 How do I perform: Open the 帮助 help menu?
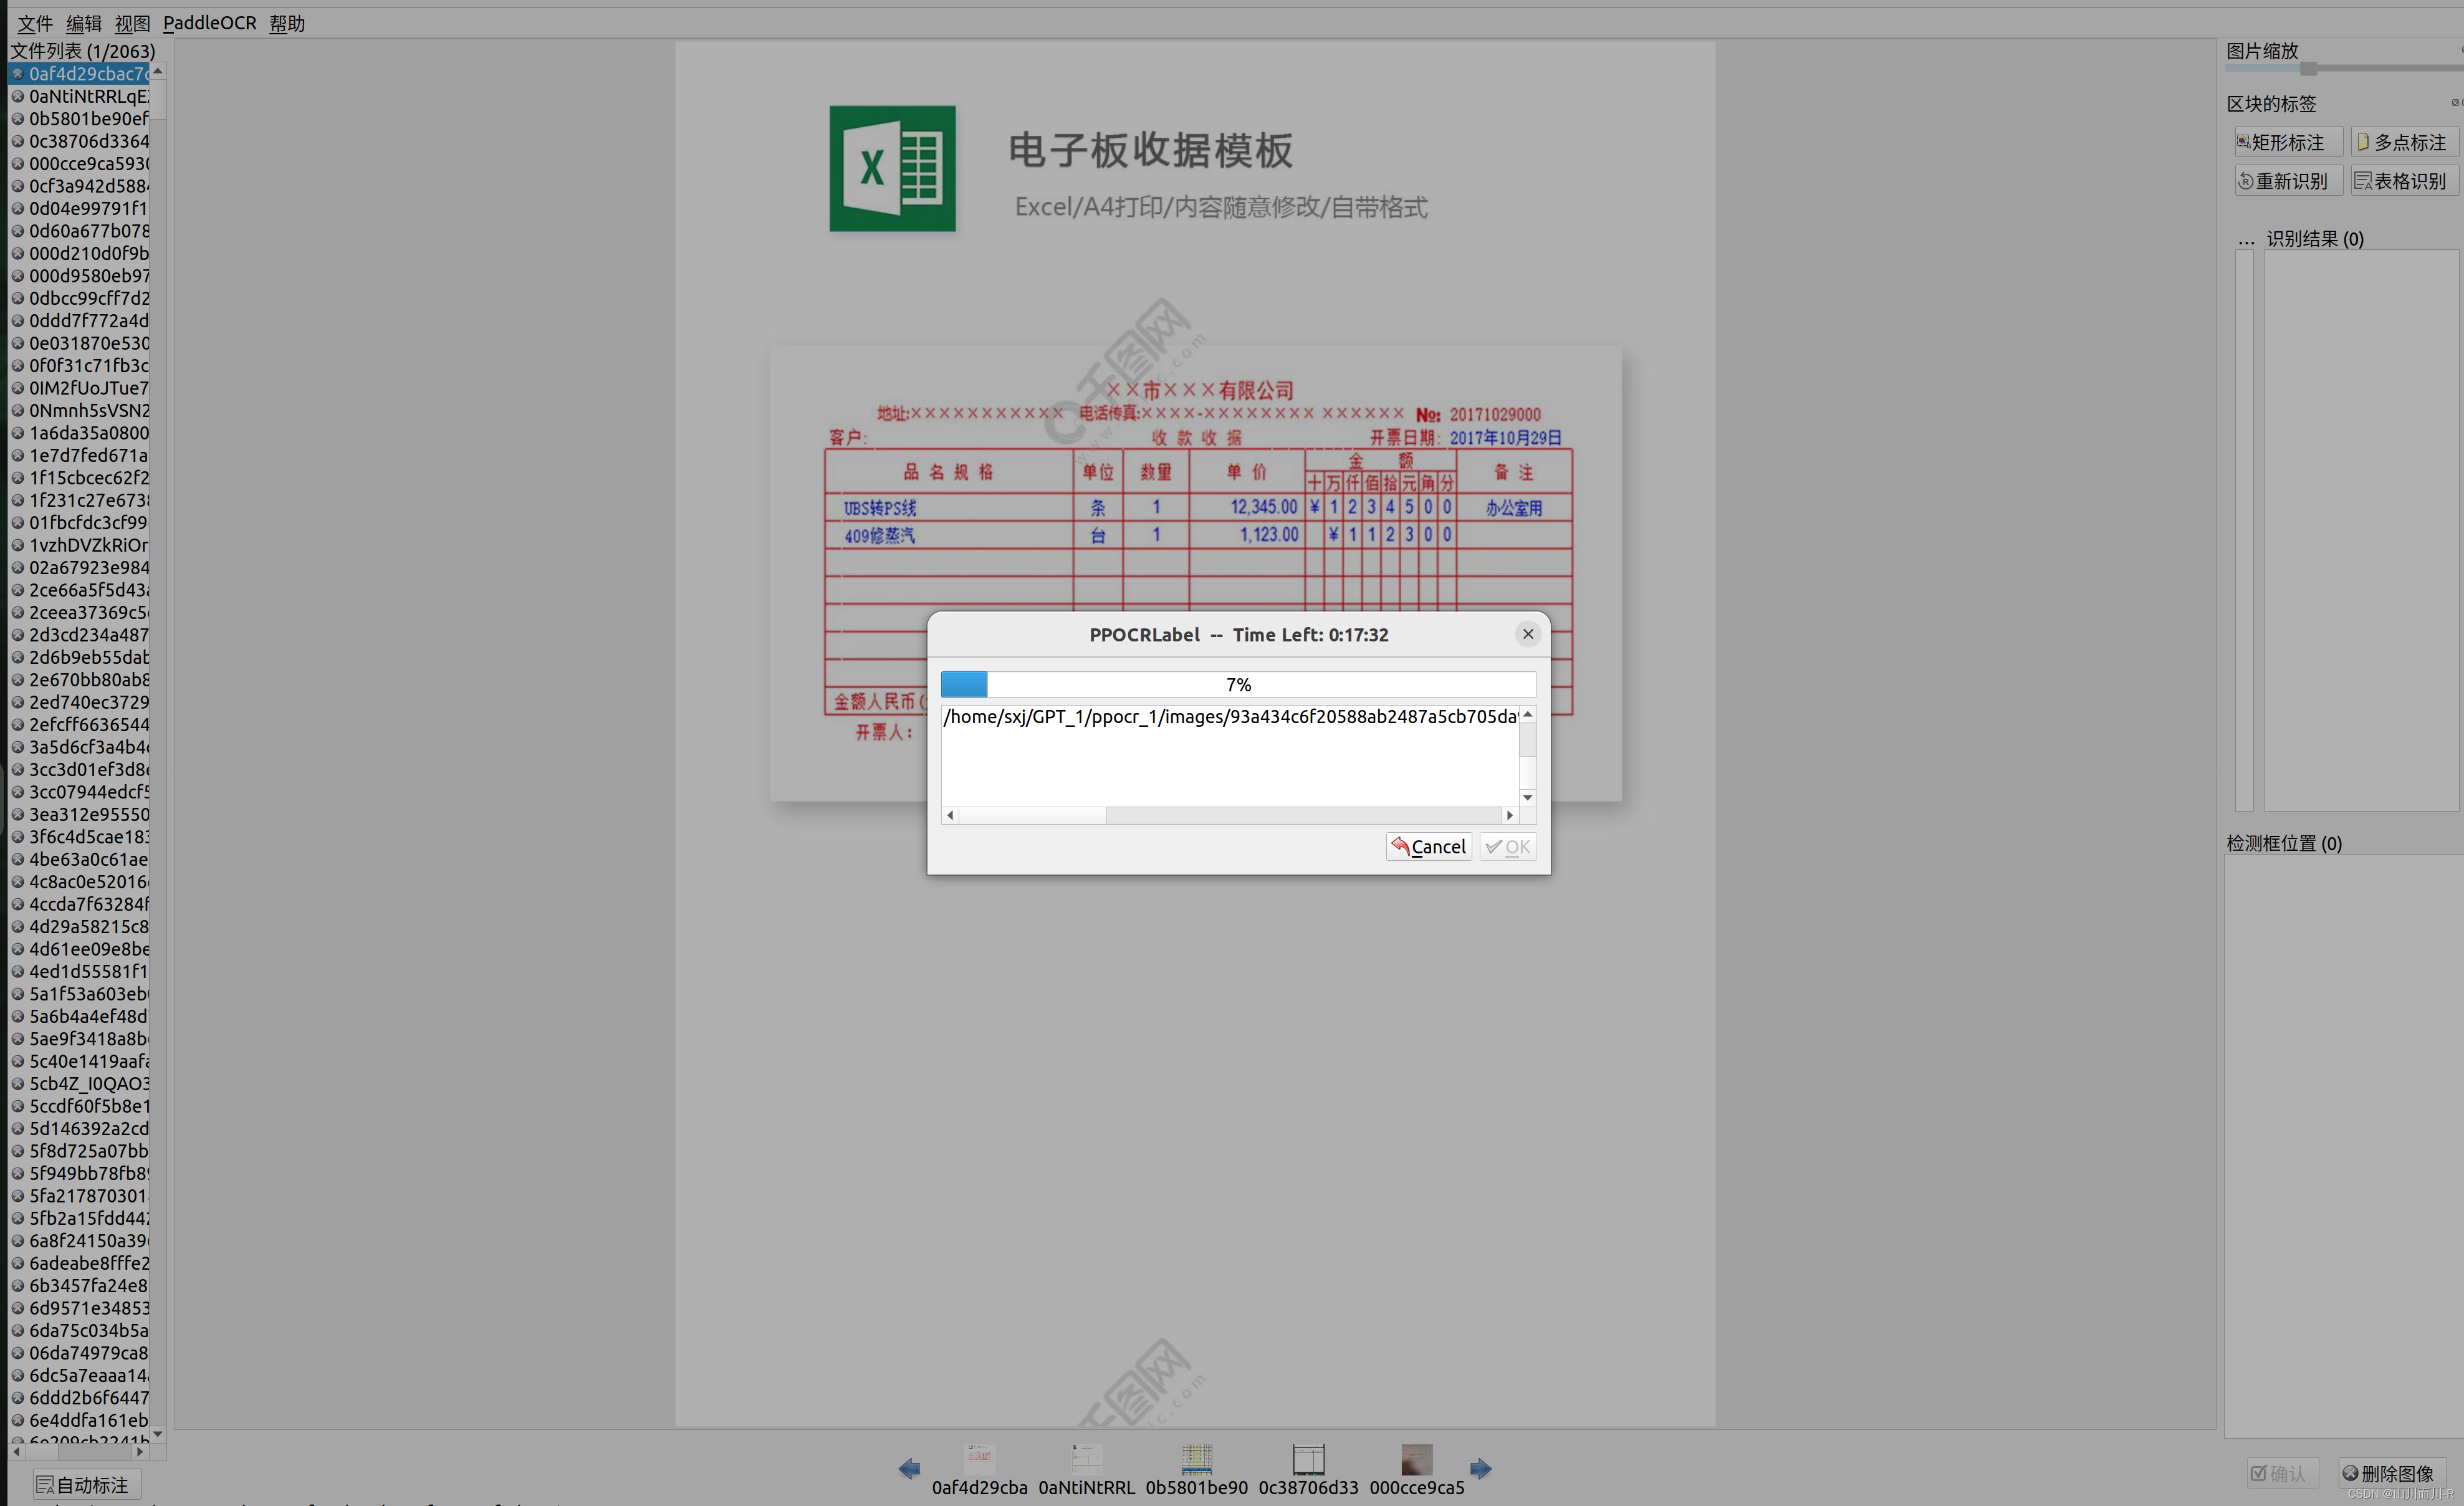click(287, 23)
